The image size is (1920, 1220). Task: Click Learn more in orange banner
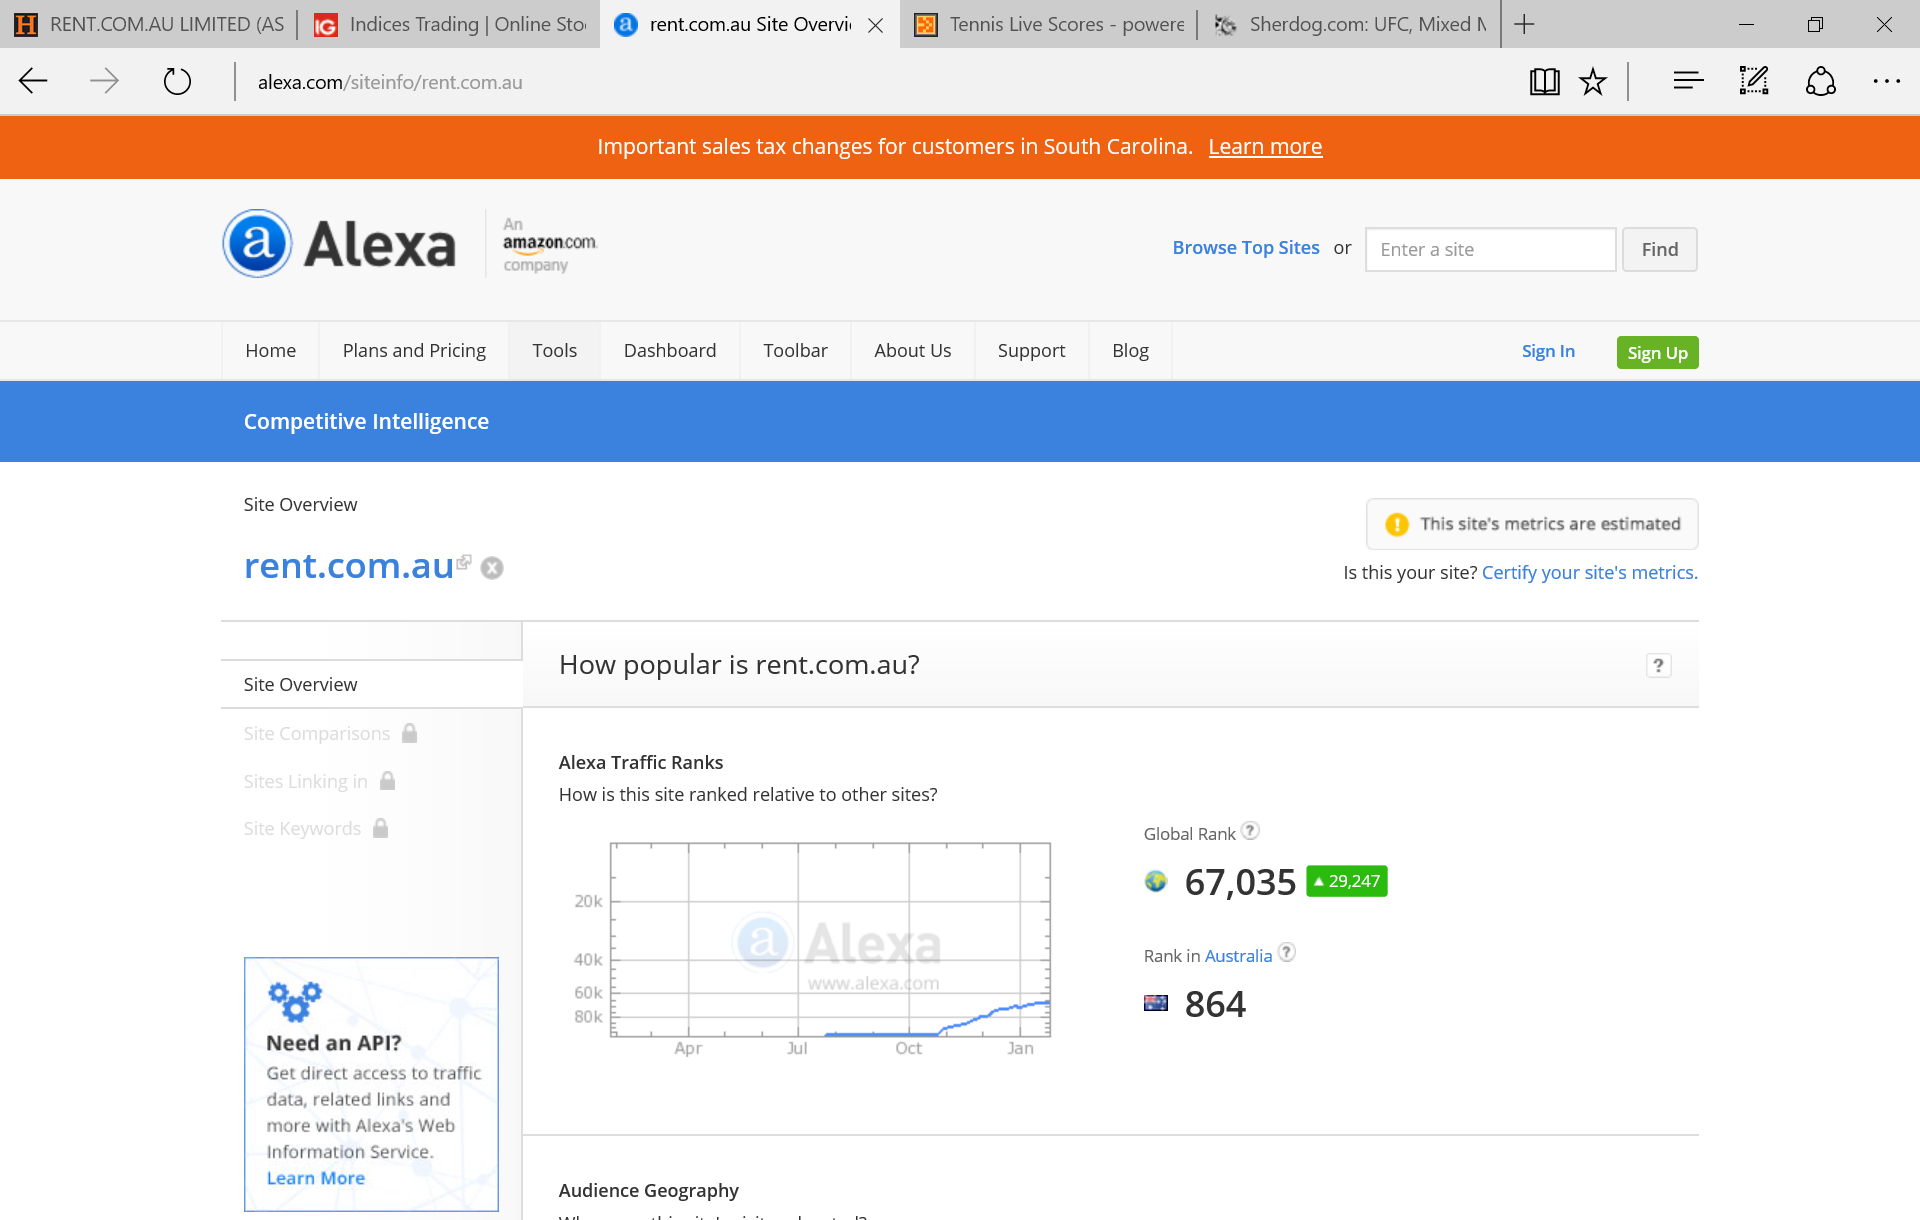pyautogui.click(x=1265, y=146)
